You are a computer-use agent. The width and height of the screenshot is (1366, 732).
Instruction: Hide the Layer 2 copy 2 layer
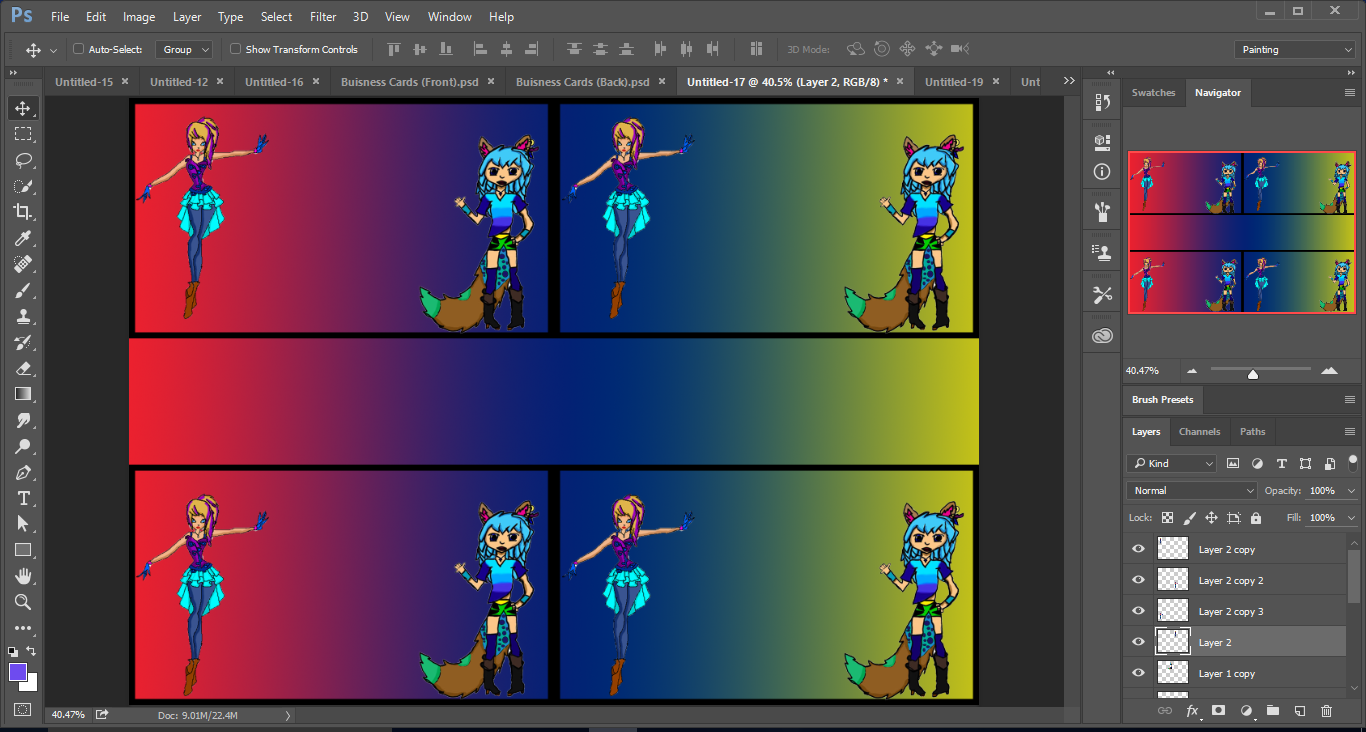pyautogui.click(x=1138, y=580)
